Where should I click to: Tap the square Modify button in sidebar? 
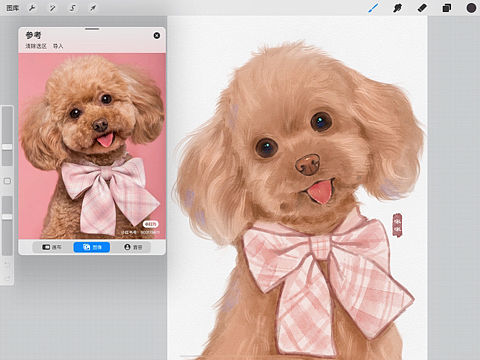[7, 181]
